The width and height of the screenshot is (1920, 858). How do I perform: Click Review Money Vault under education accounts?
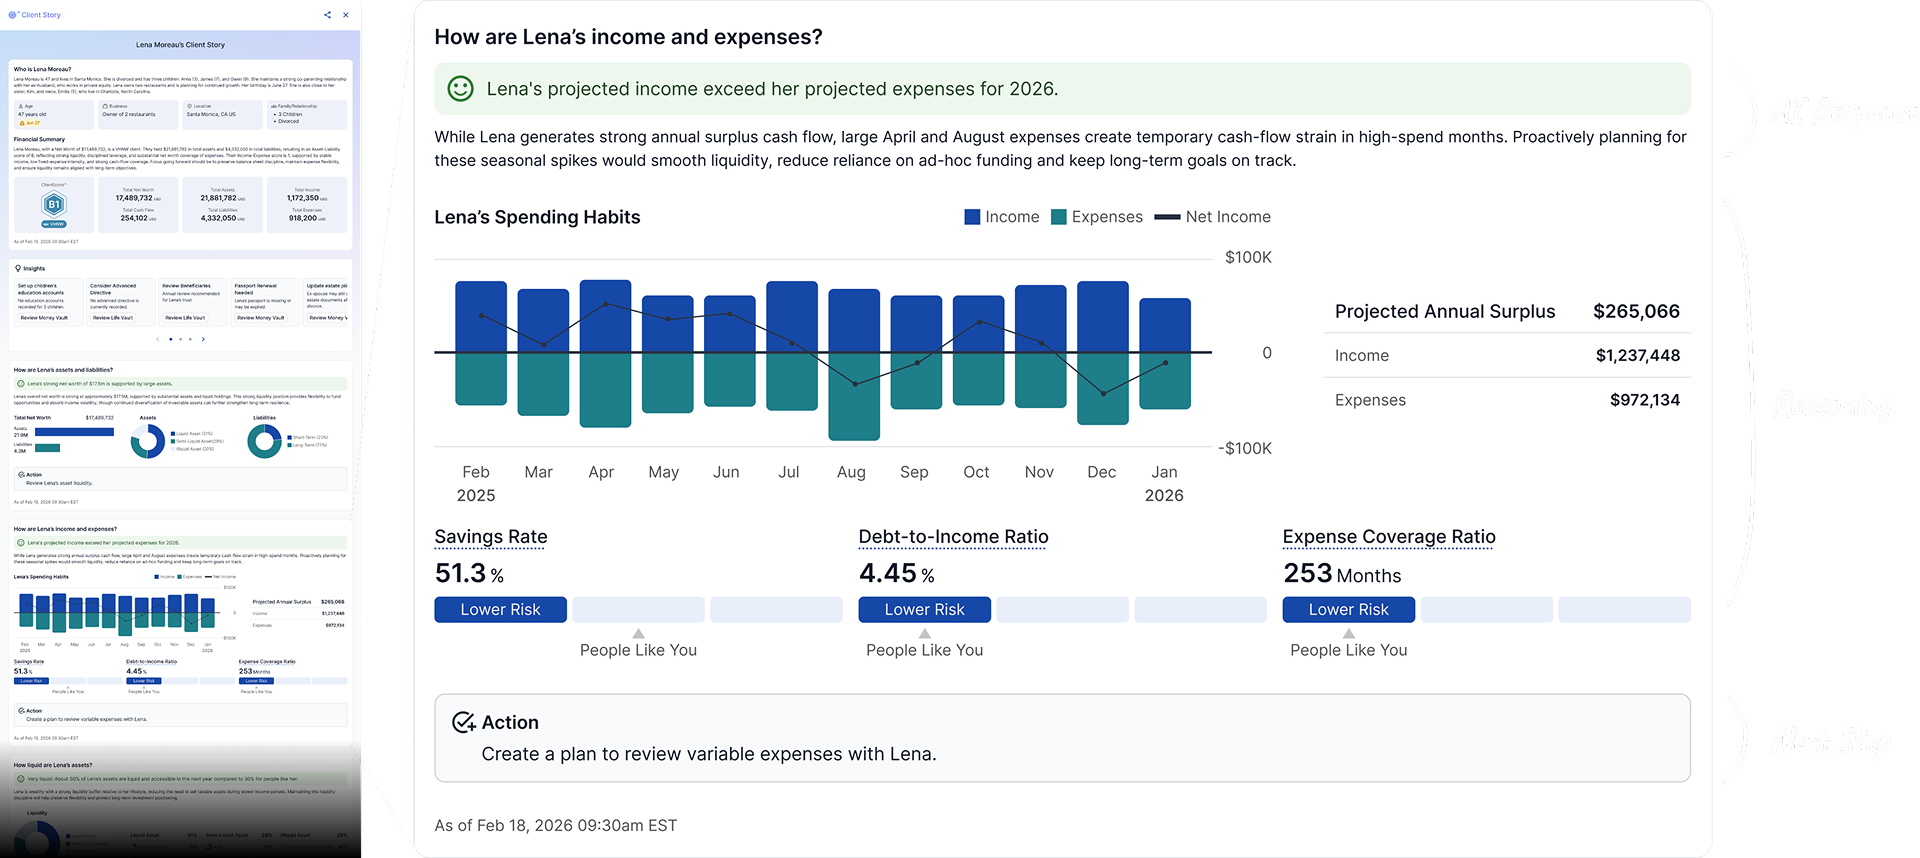click(44, 318)
